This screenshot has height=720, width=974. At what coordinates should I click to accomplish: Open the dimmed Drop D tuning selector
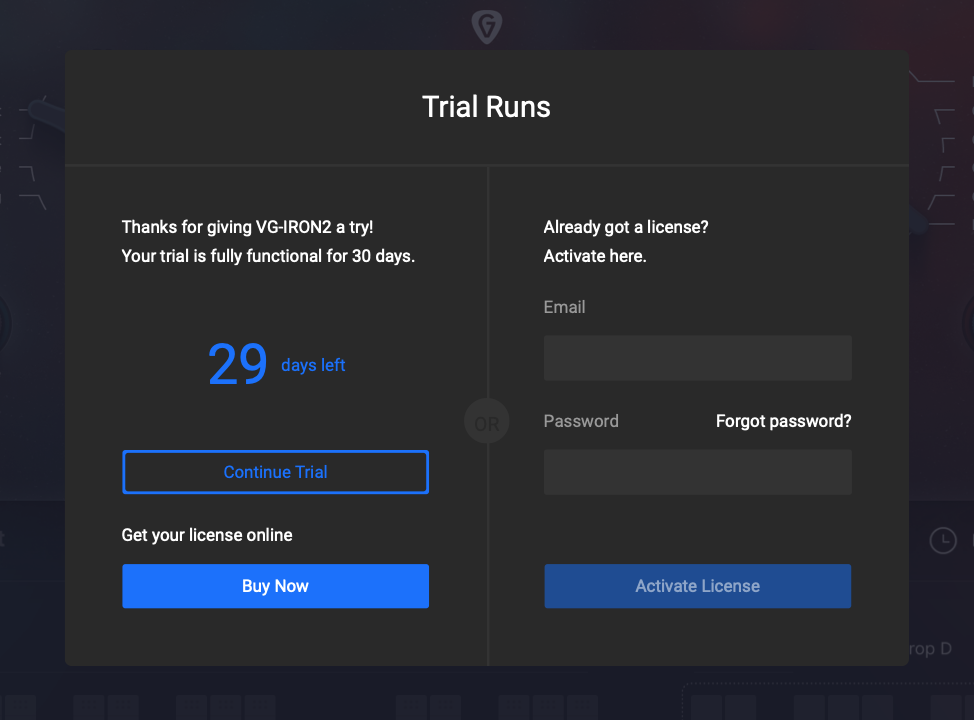tap(930, 649)
